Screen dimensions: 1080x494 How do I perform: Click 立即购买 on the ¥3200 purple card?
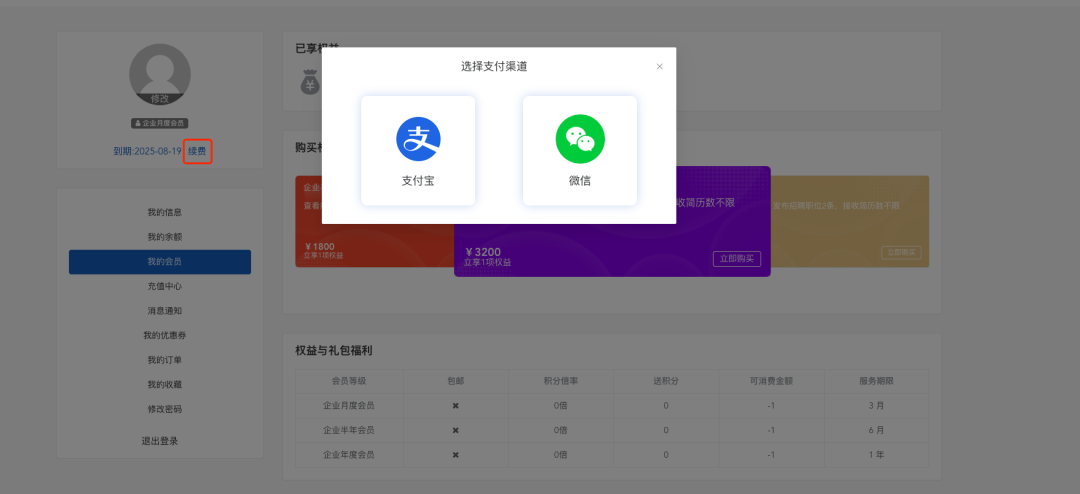[737, 259]
